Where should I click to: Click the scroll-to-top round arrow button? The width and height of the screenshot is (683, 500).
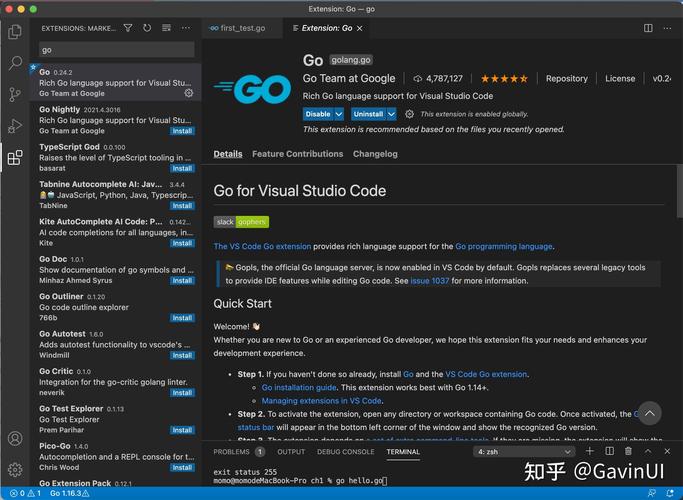coord(649,413)
